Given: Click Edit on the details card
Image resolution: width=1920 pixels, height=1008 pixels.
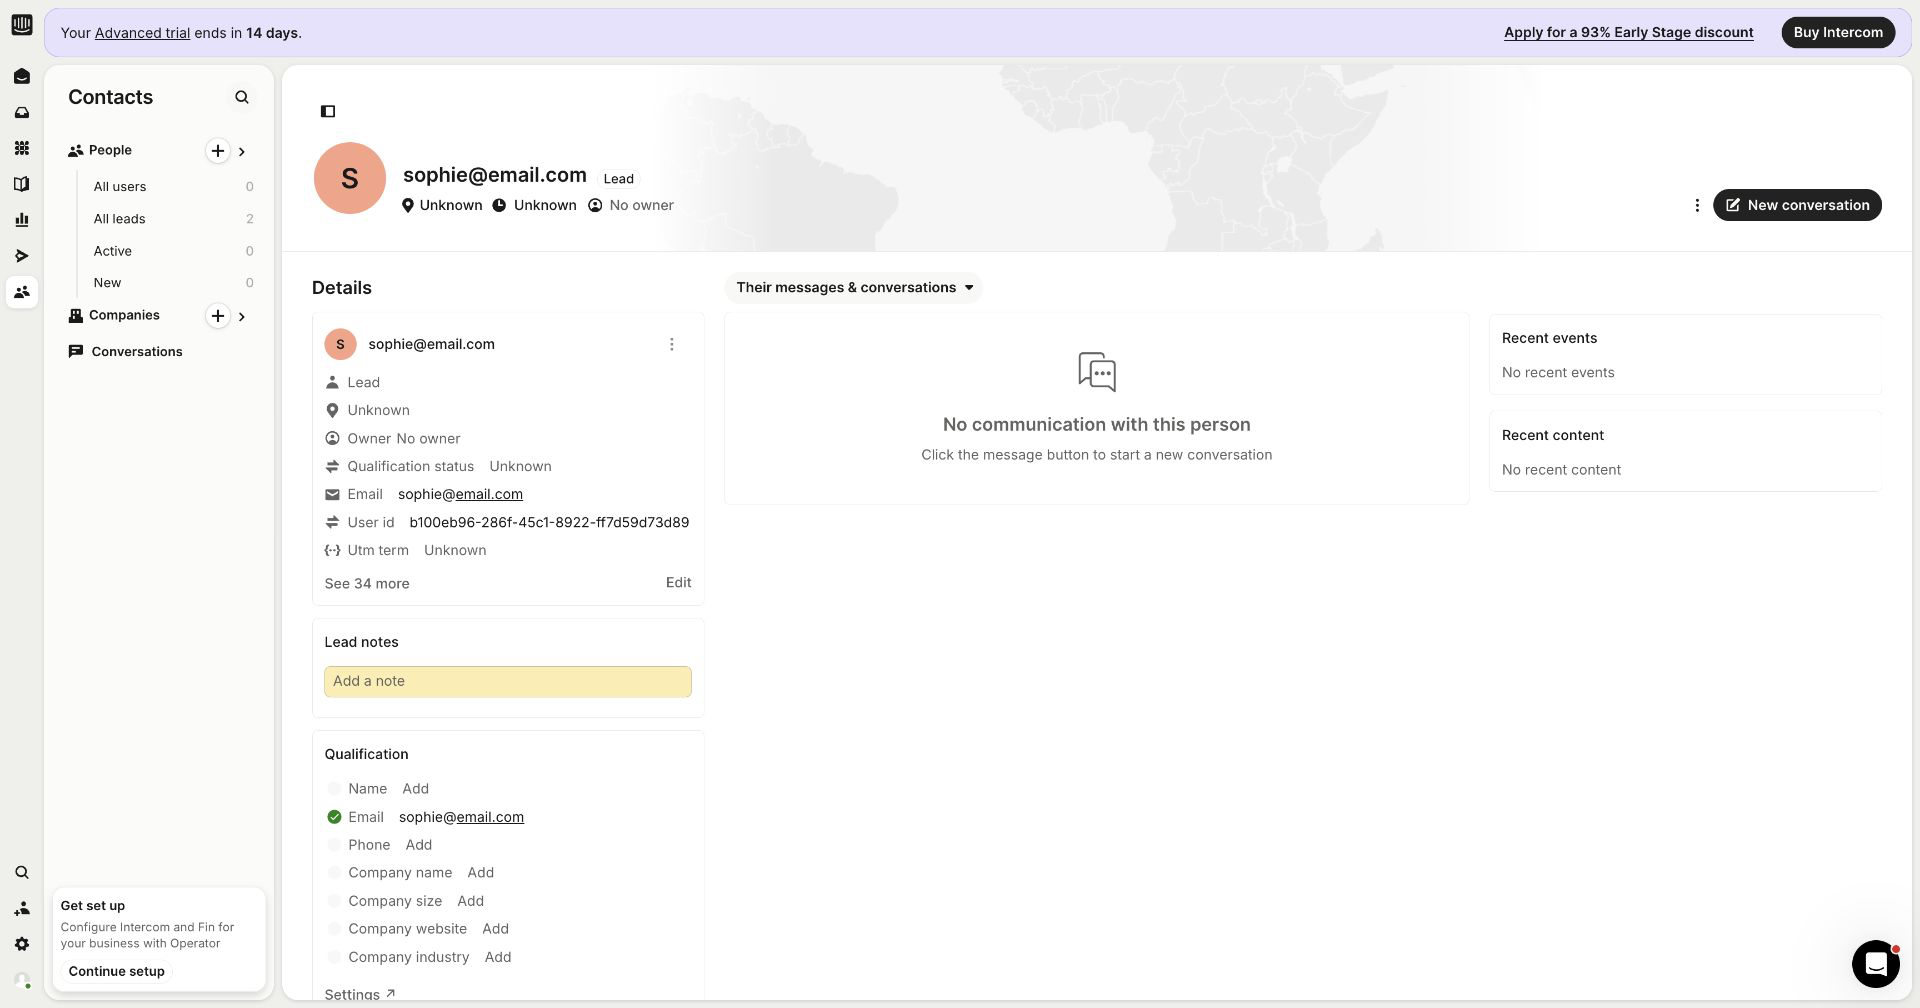Looking at the screenshot, I should (x=679, y=583).
